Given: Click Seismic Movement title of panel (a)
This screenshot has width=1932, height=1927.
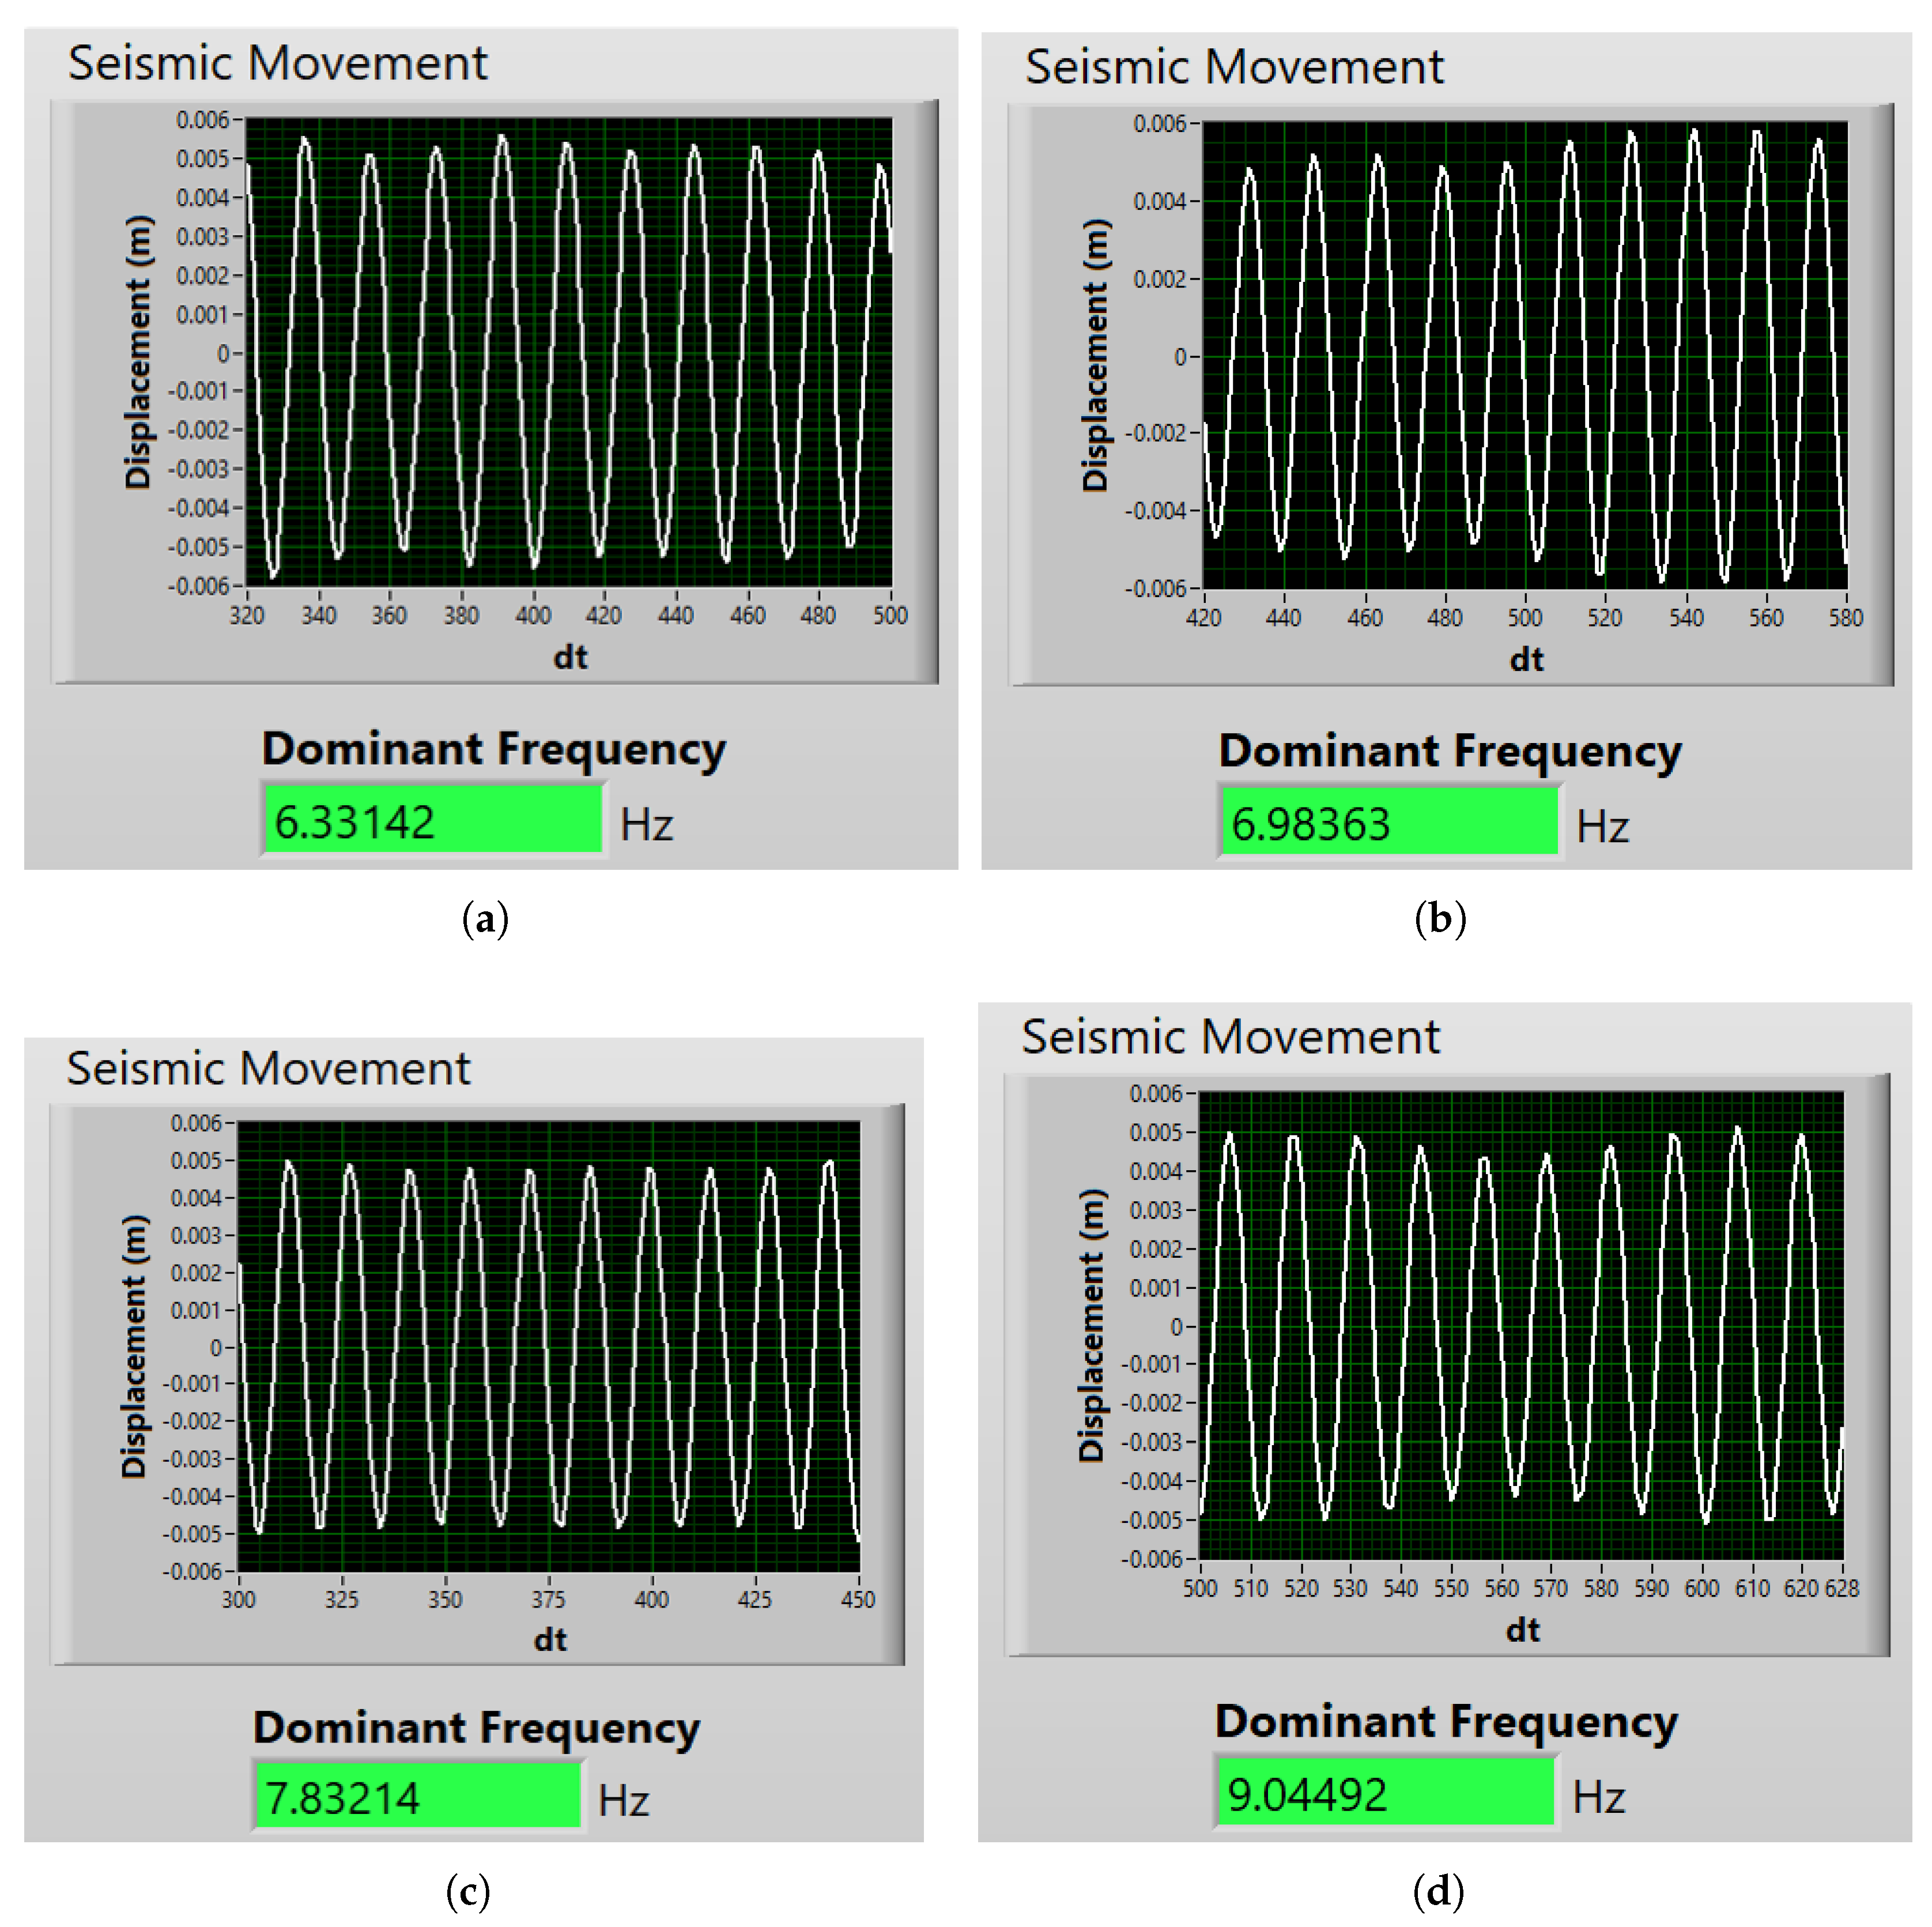Looking at the screenshot, I should coord(277,63).
